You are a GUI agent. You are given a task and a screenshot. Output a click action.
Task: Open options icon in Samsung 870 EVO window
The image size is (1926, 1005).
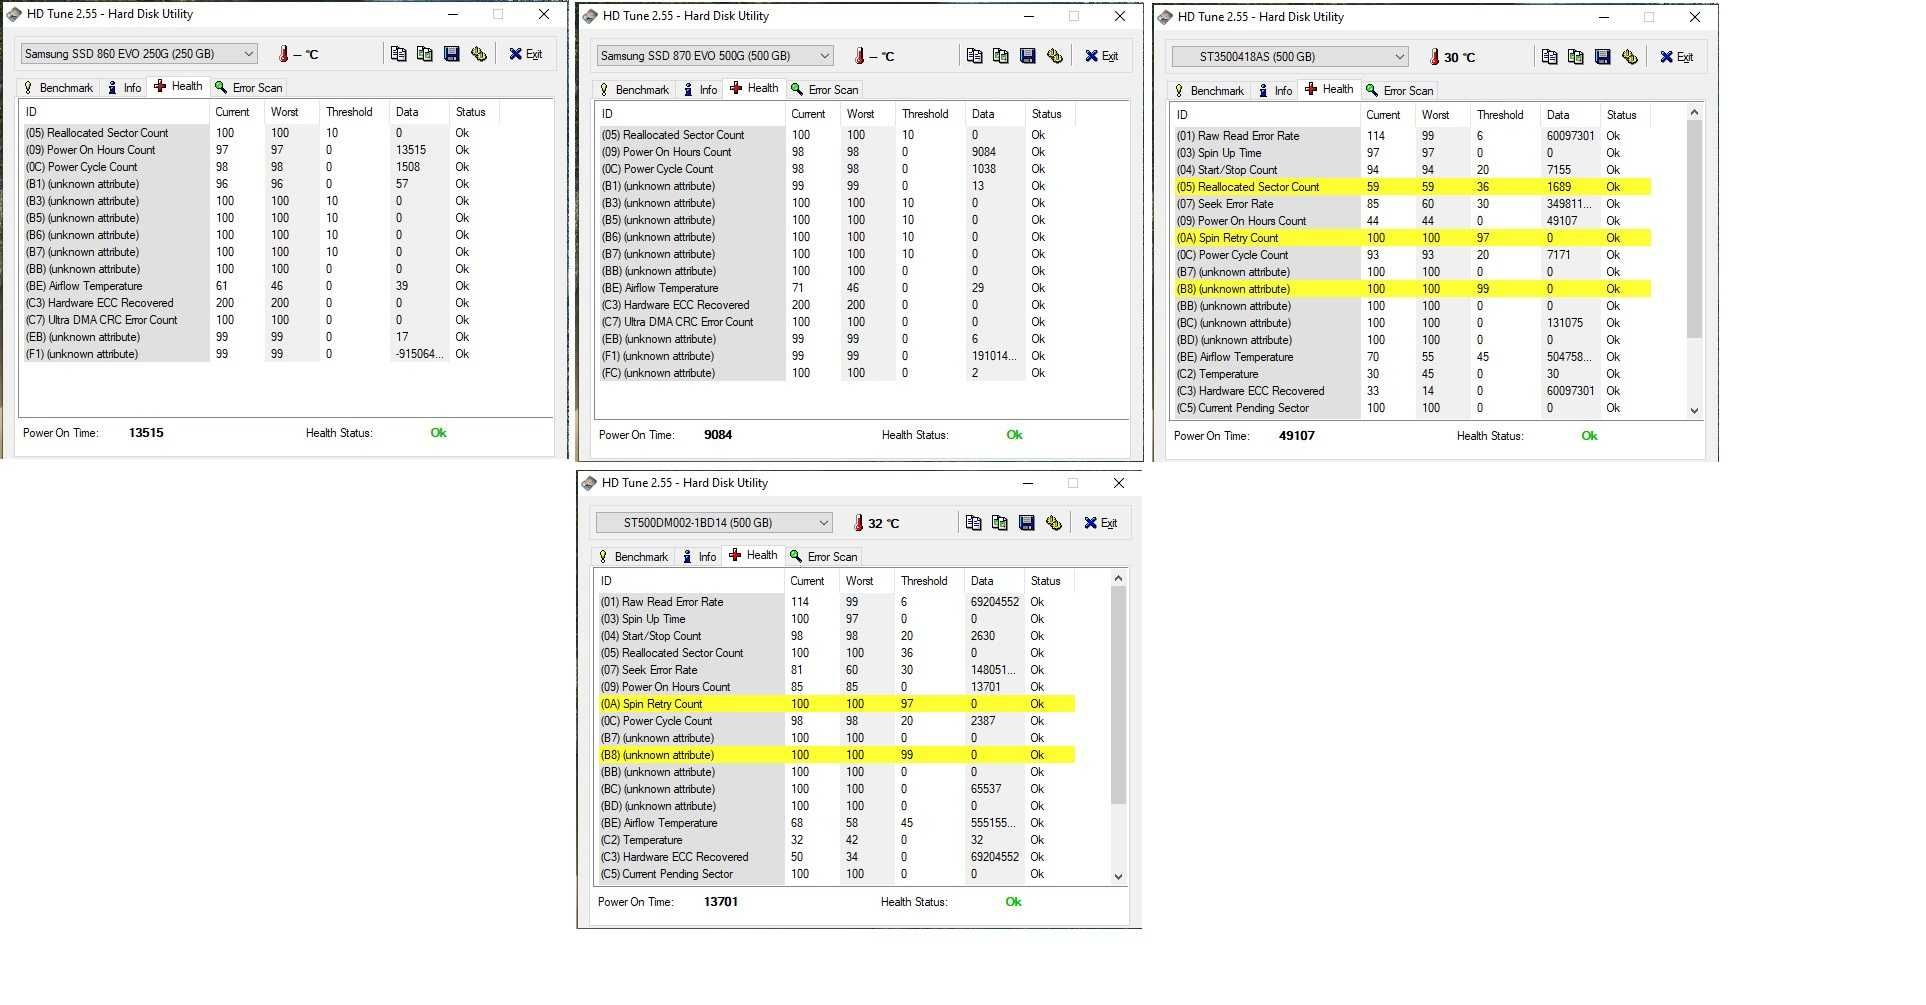[x=1055, y=56]
